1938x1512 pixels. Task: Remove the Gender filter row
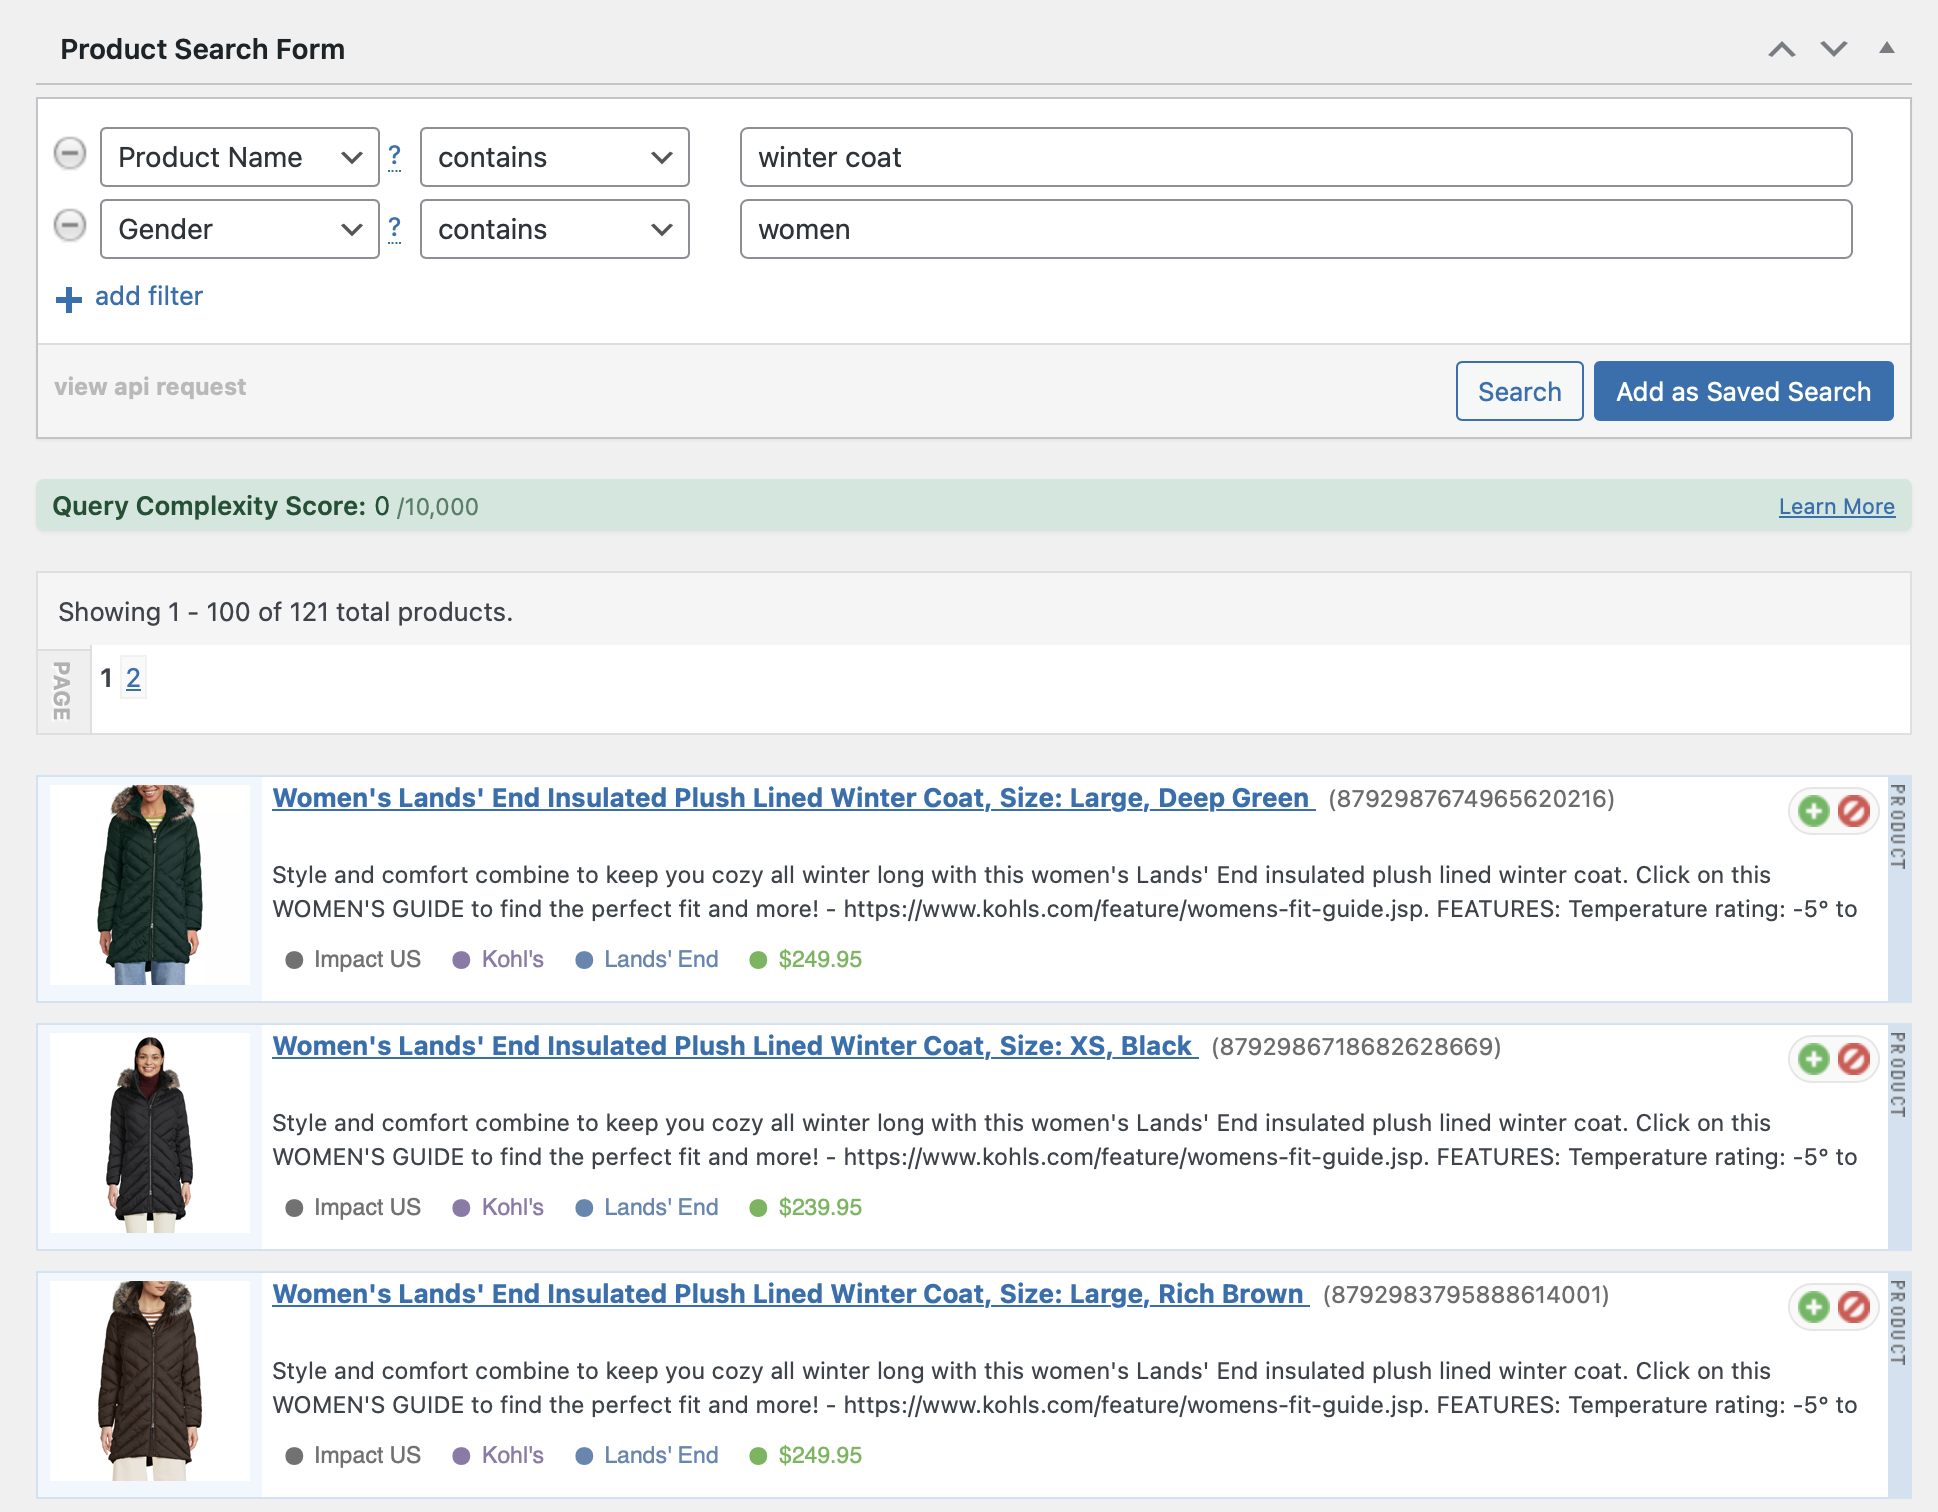tap(70, 226)
